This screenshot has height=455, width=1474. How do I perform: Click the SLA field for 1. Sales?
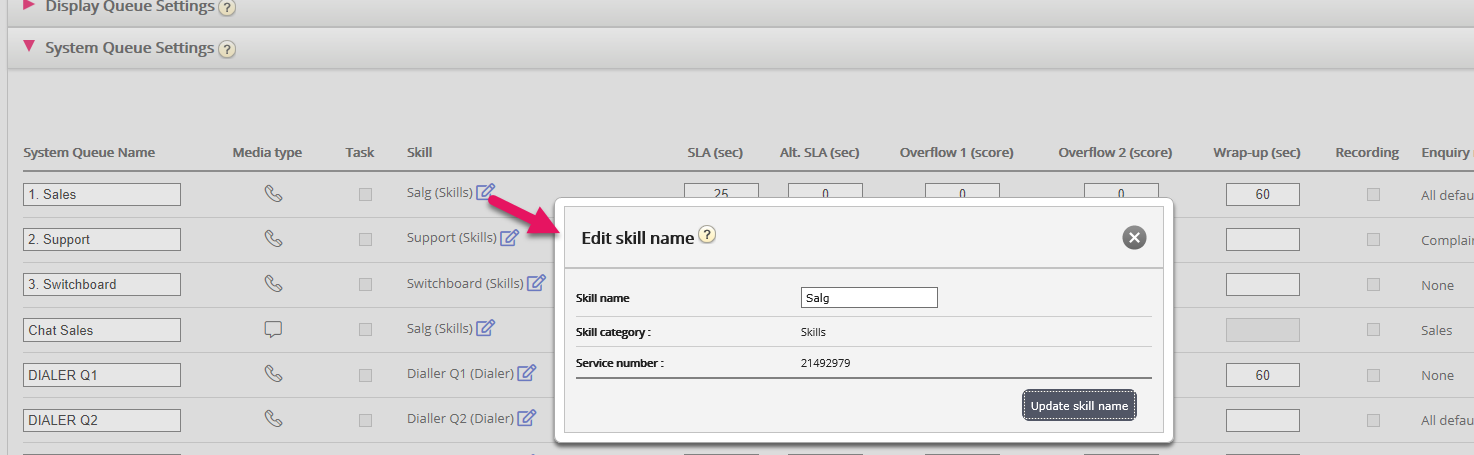tap(721, 194)
